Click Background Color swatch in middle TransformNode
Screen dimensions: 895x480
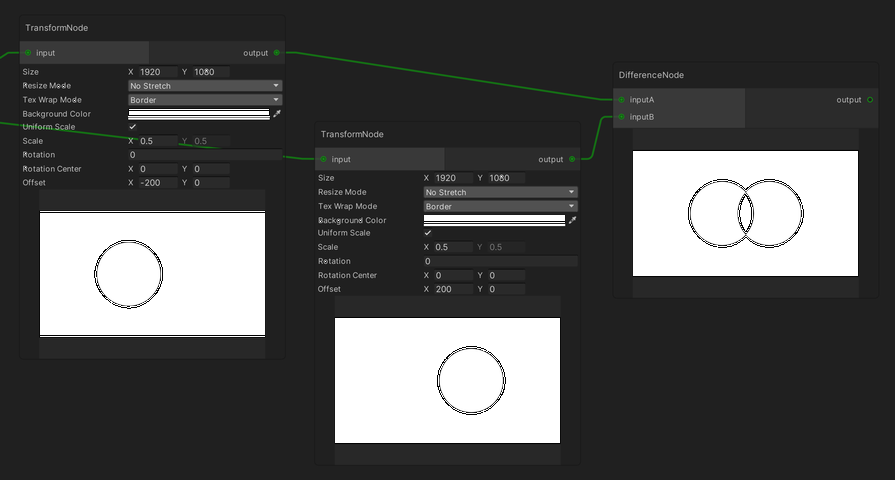coord(494,220)
